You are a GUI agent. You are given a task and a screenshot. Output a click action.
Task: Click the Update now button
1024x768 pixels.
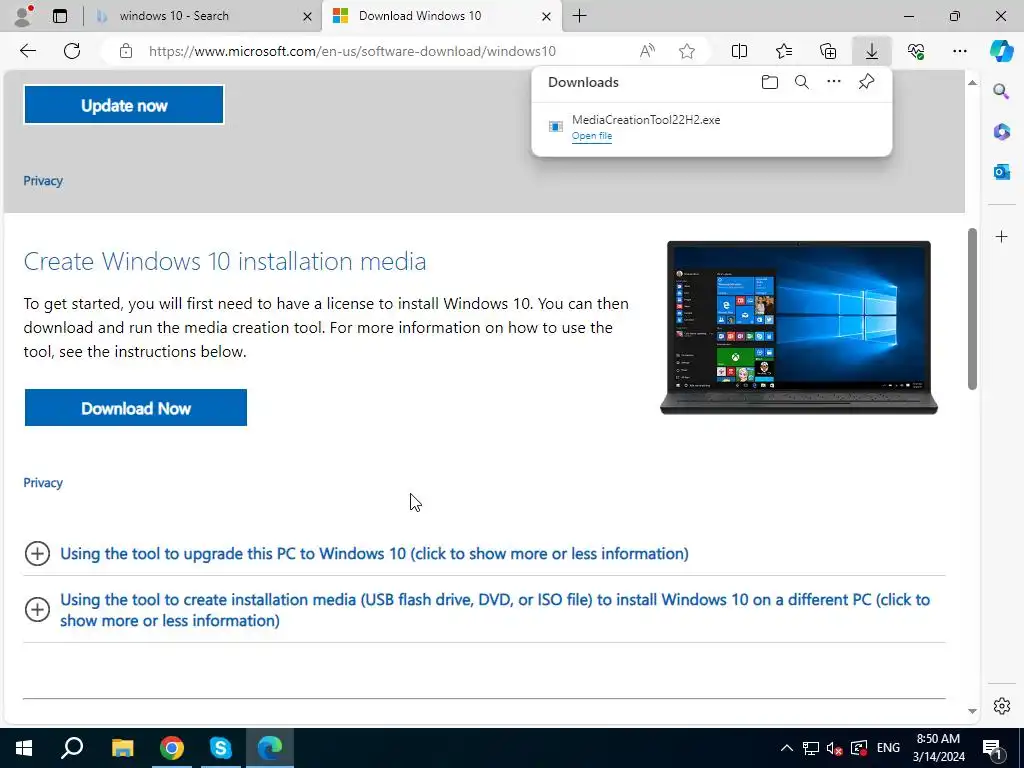pyautogui.click(x=124, y=104)
